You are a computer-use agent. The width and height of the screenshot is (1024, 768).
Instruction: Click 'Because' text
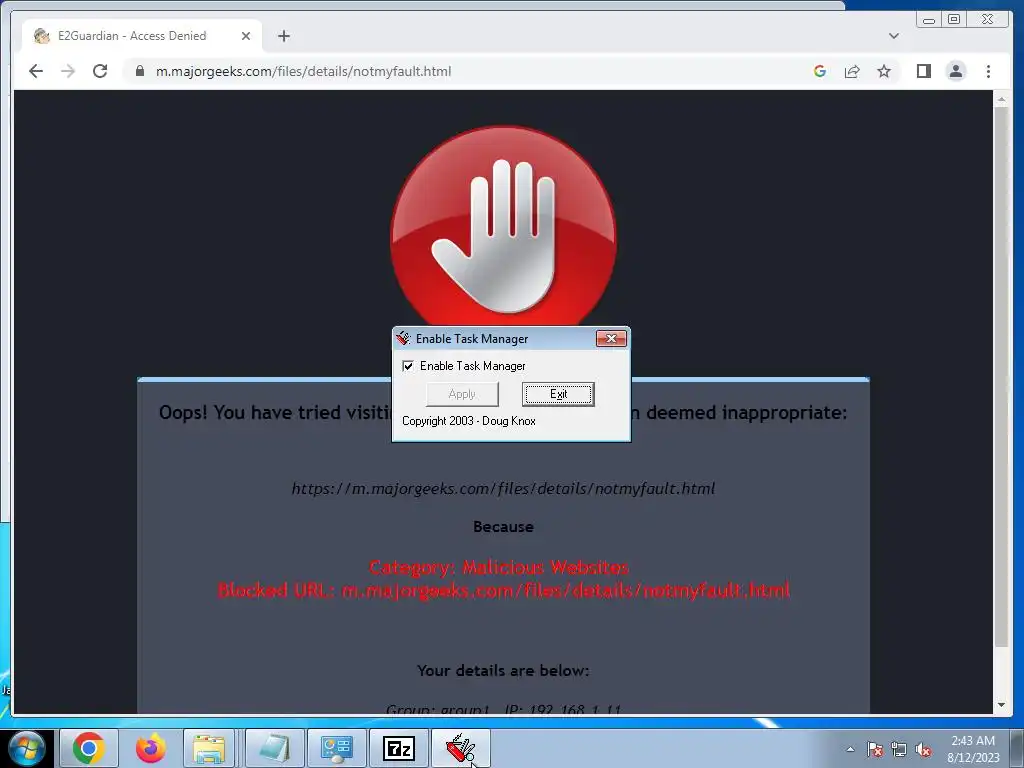[x=503, y=526]
